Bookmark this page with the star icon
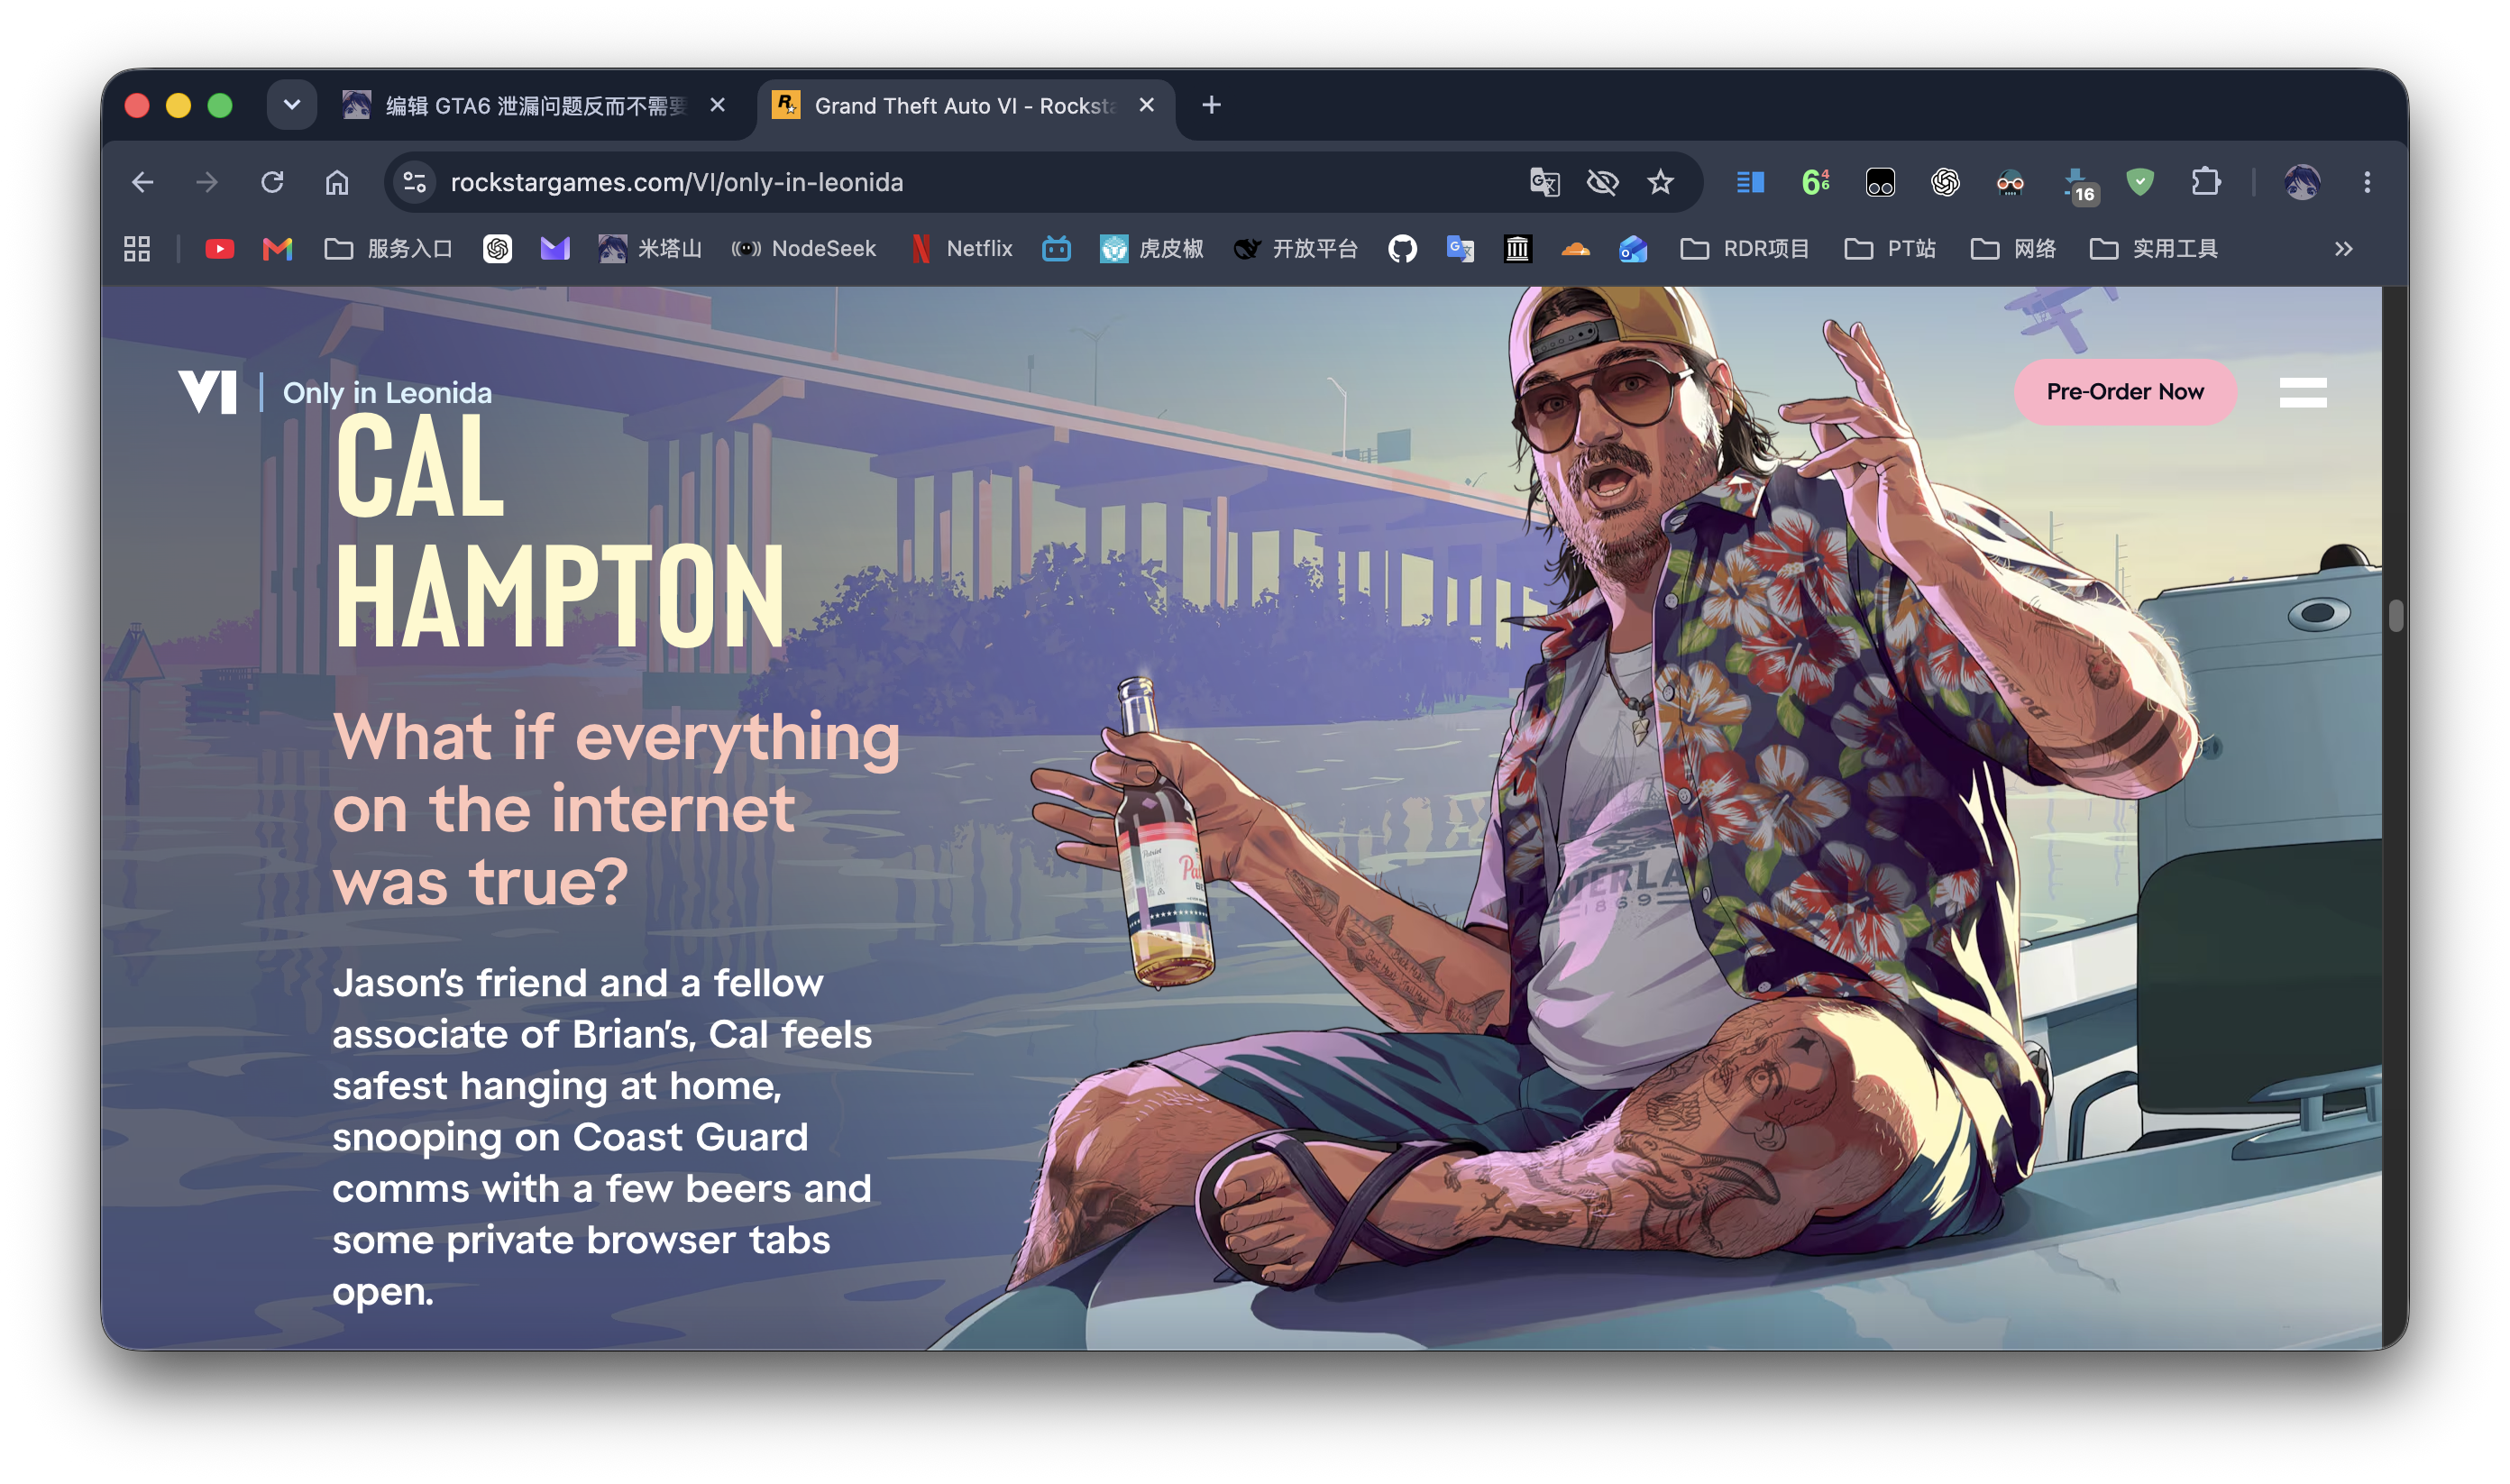2510x1484 pixels. tap(1660, 182)
